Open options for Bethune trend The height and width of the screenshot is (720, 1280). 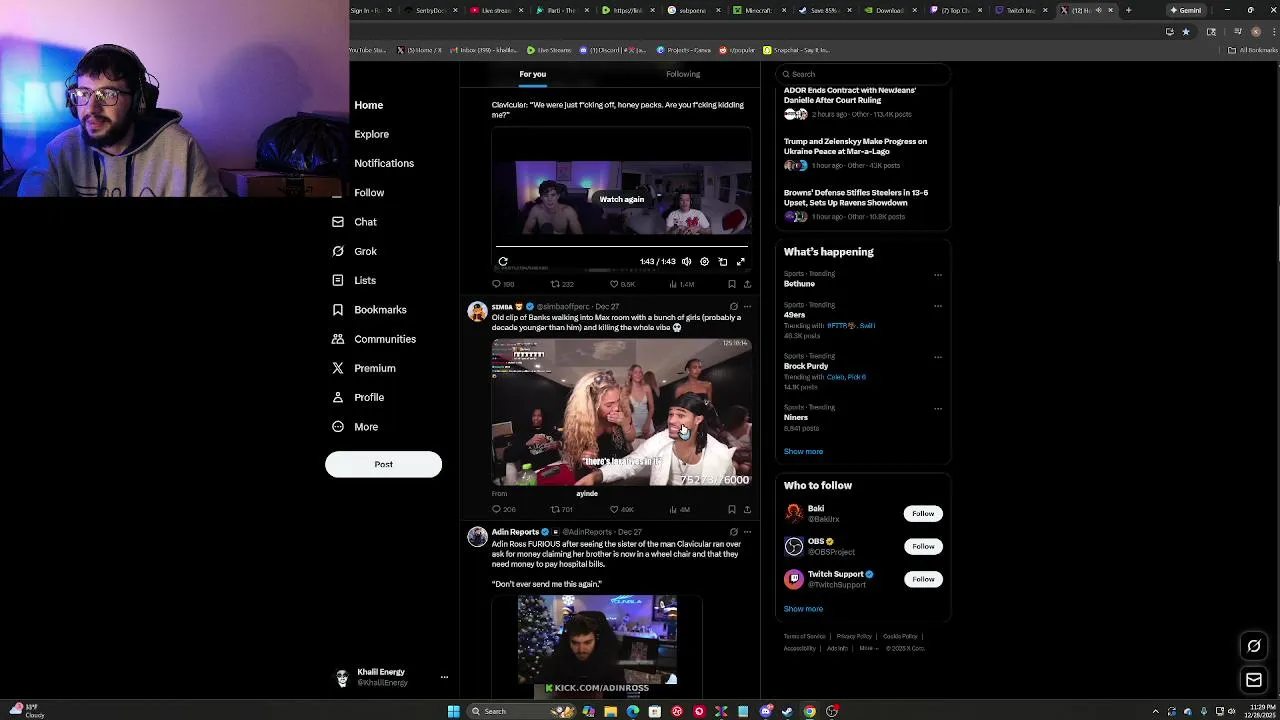pyautogui.click(x=938, y=275)
